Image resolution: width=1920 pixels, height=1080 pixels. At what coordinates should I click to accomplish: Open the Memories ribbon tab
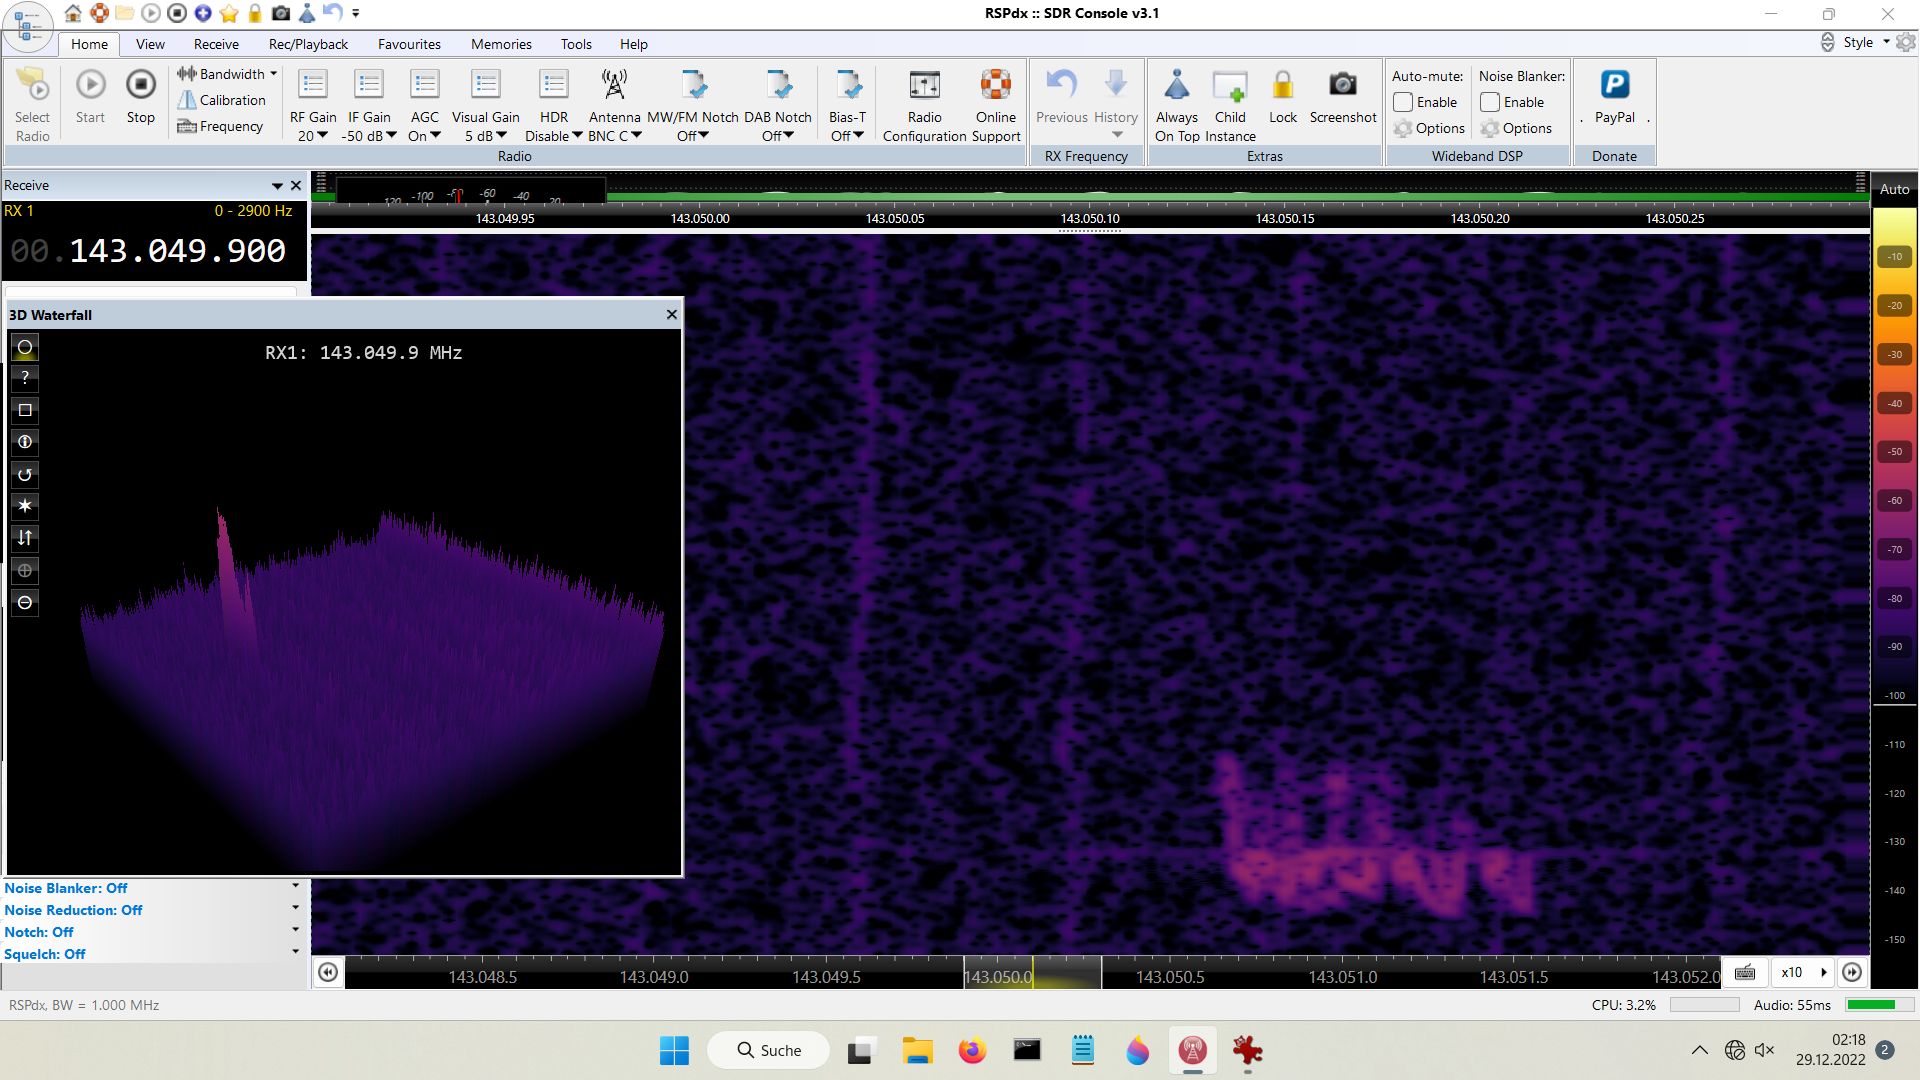501,44
